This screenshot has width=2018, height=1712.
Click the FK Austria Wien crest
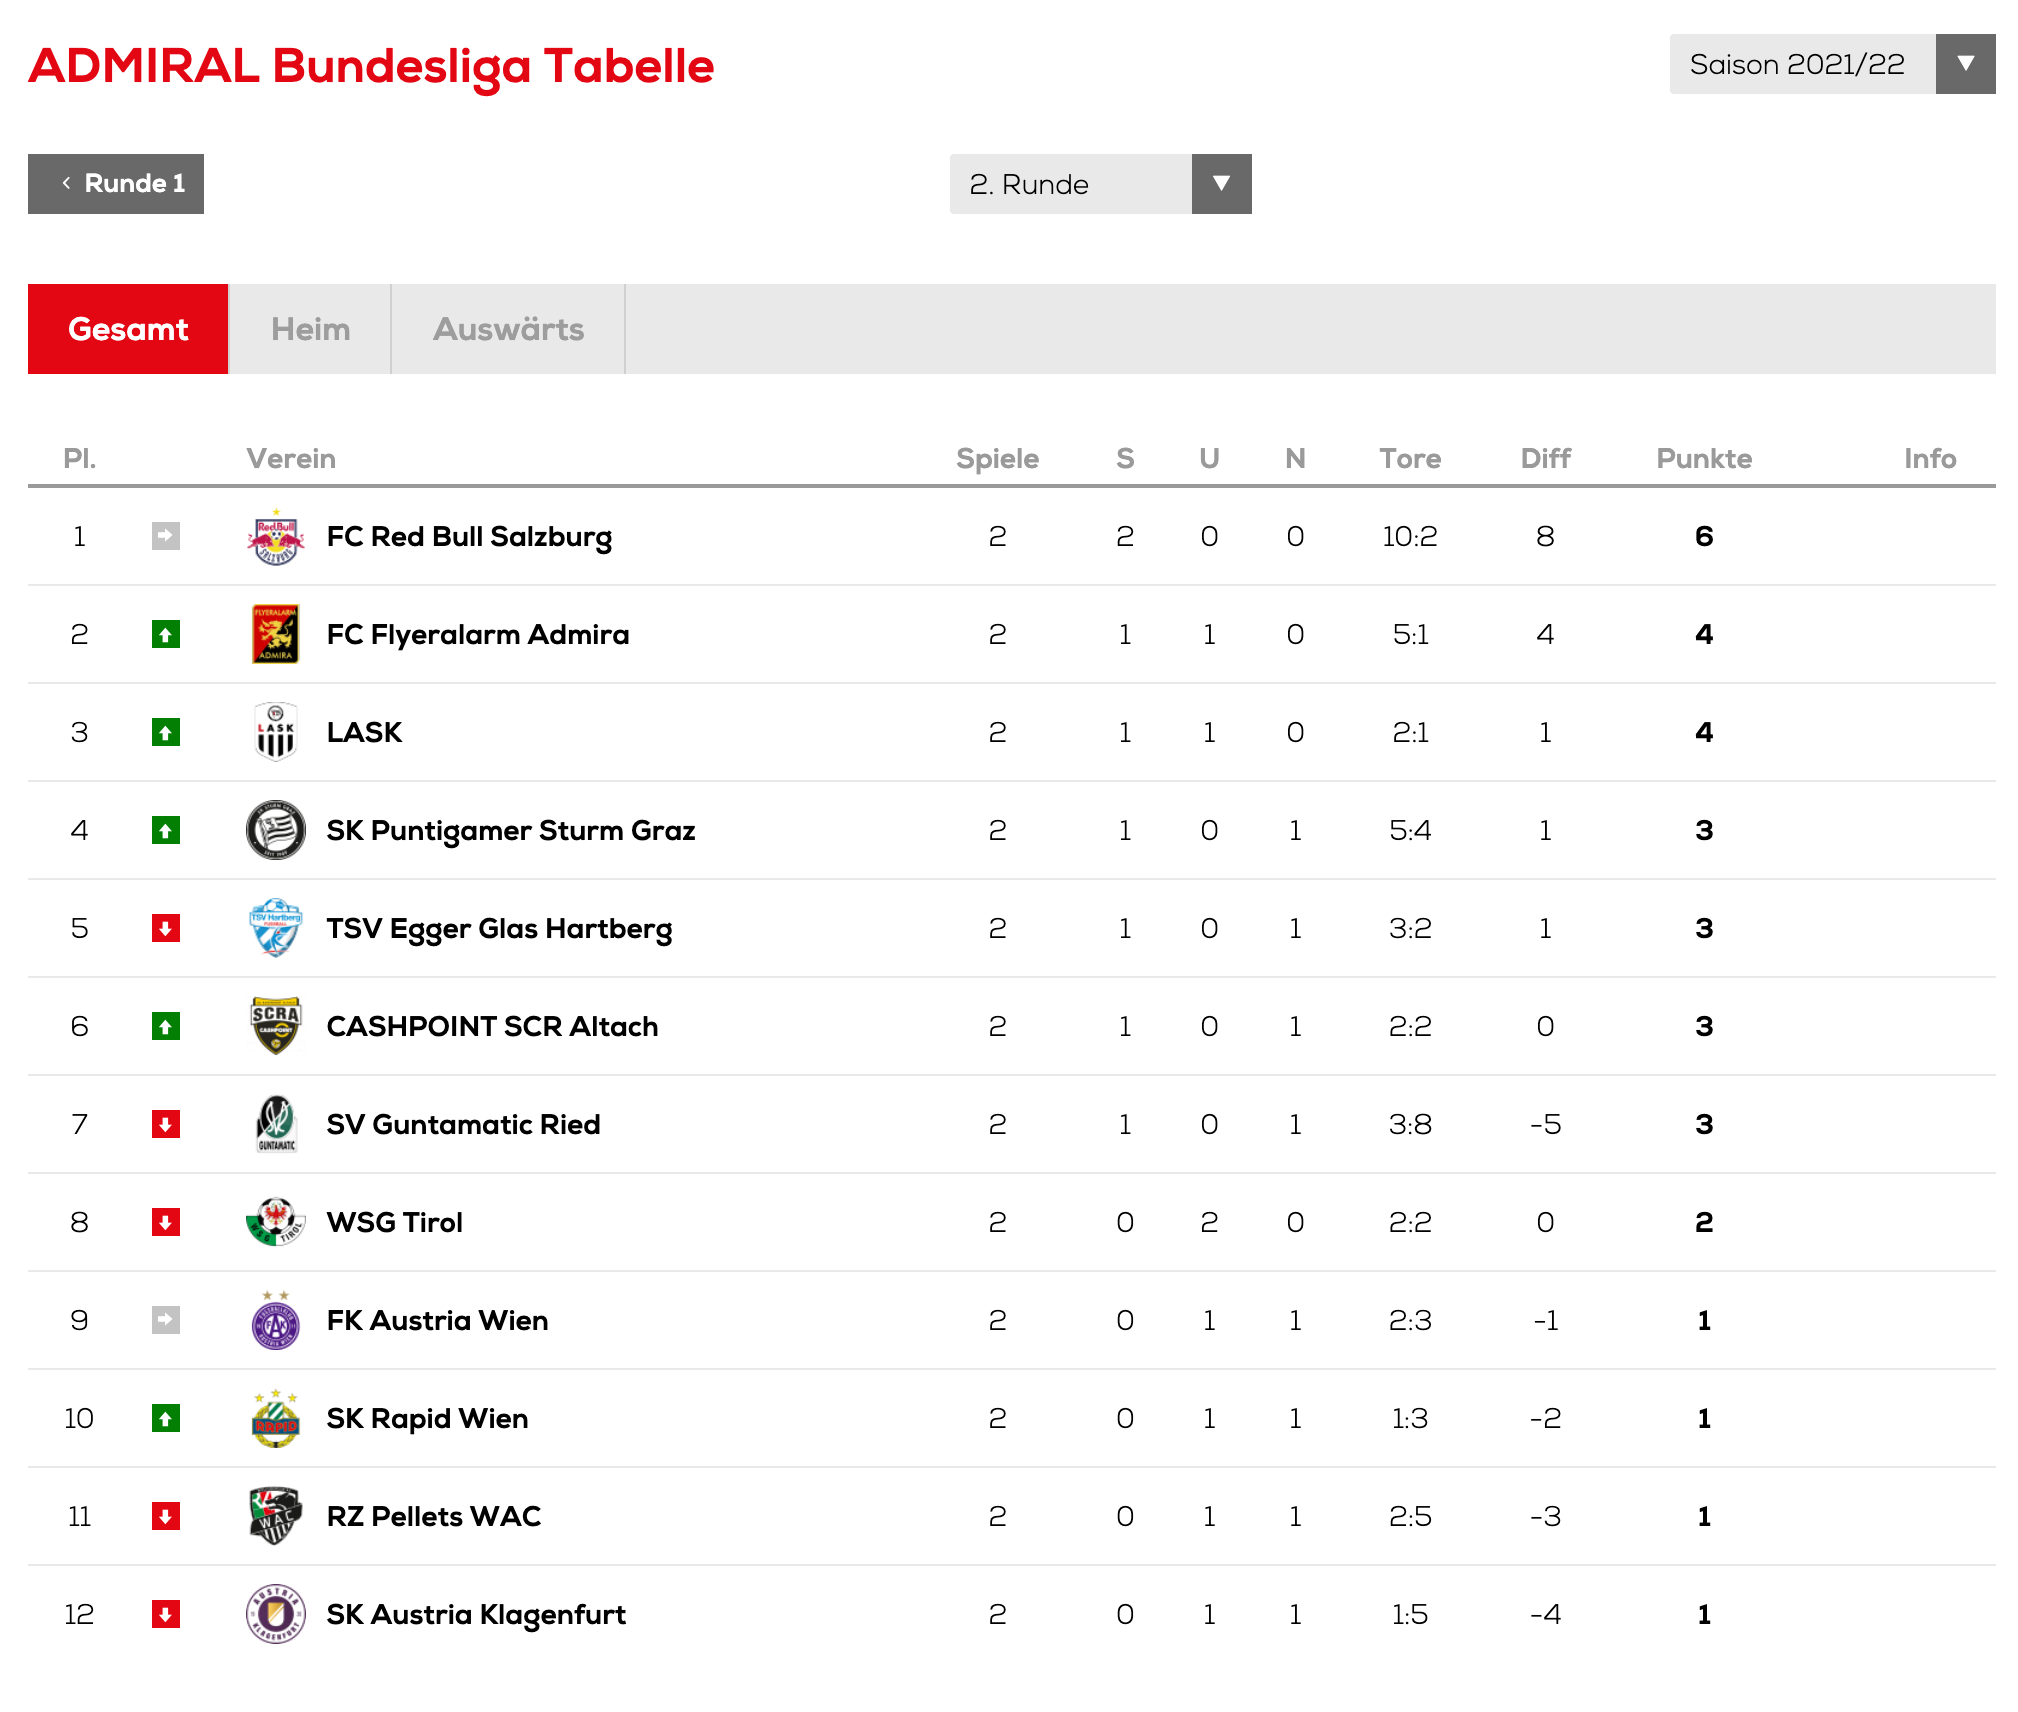(x=276, y=1321)
